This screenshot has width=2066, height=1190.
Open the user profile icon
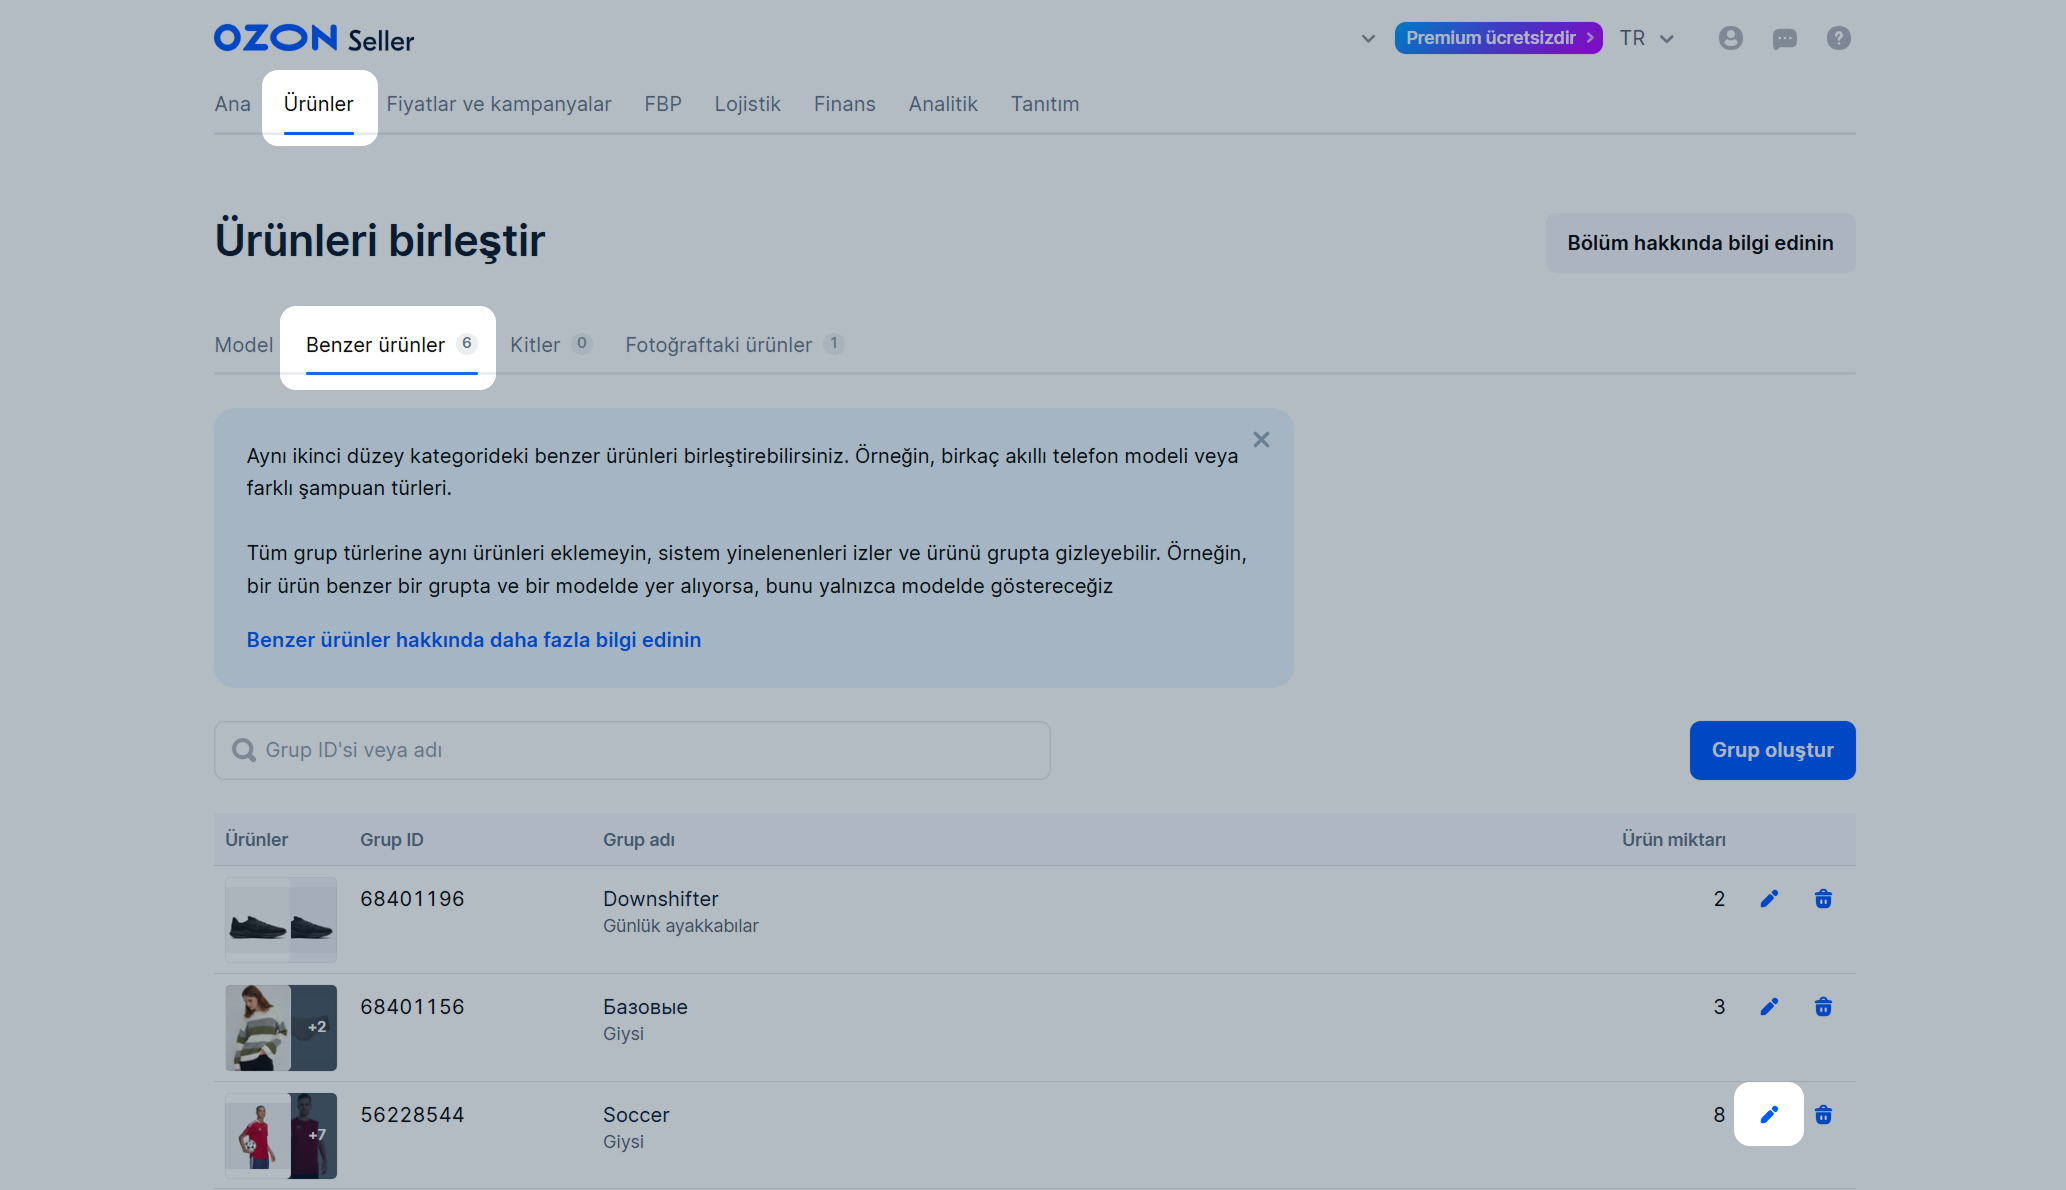pos(1730,38)
